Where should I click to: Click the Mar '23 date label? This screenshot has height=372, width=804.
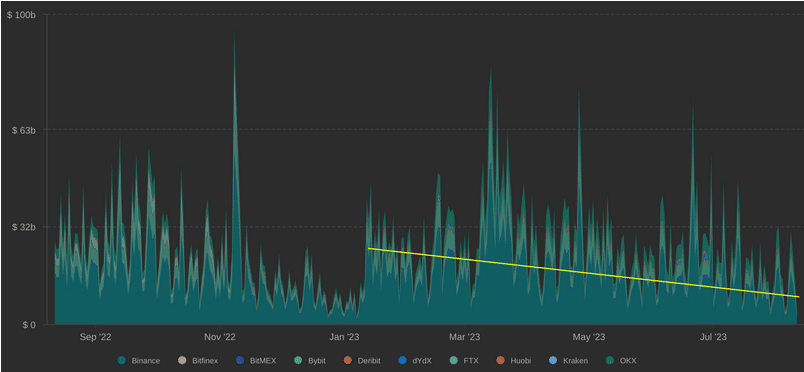click(x=465, y=337)
